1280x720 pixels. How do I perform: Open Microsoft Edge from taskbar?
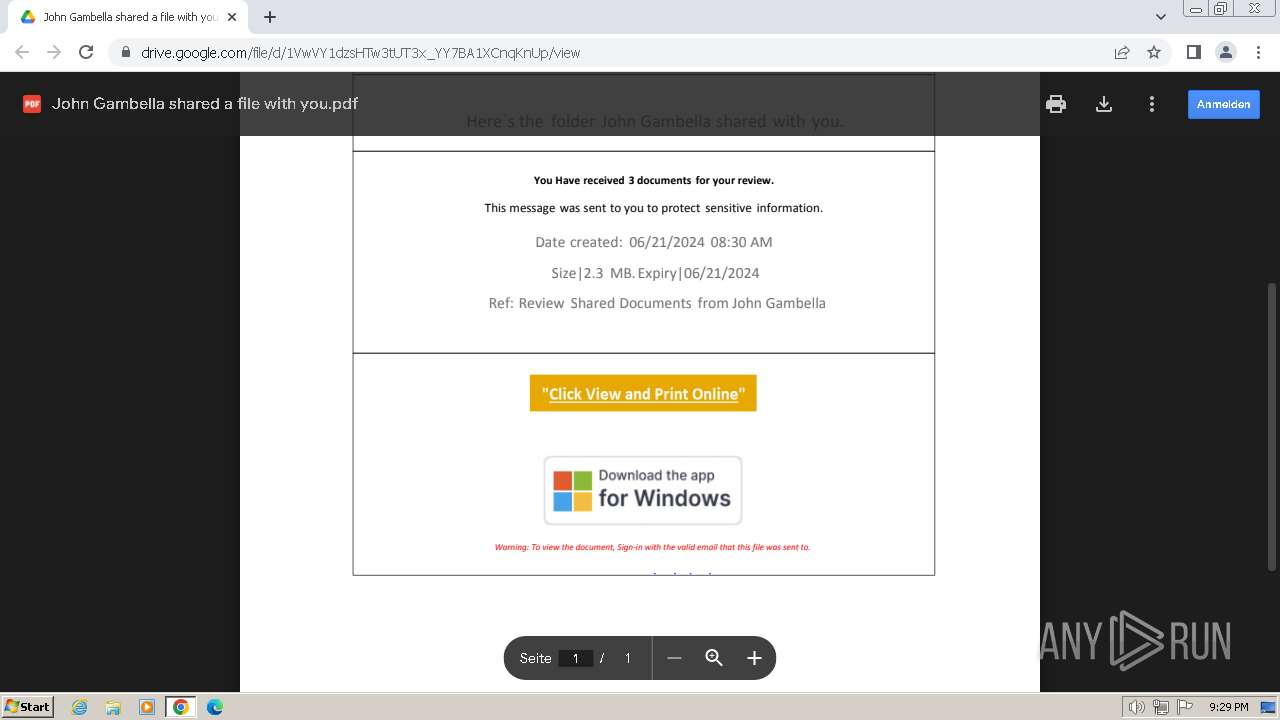(215, 707)
